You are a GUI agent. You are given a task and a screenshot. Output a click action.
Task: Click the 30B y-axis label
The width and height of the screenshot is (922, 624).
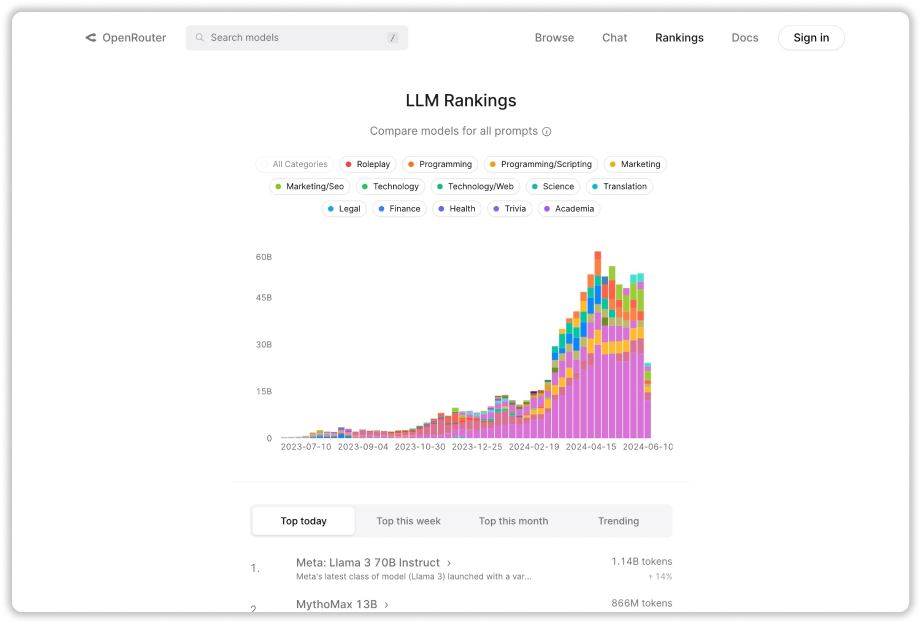[x=263, y=345]
